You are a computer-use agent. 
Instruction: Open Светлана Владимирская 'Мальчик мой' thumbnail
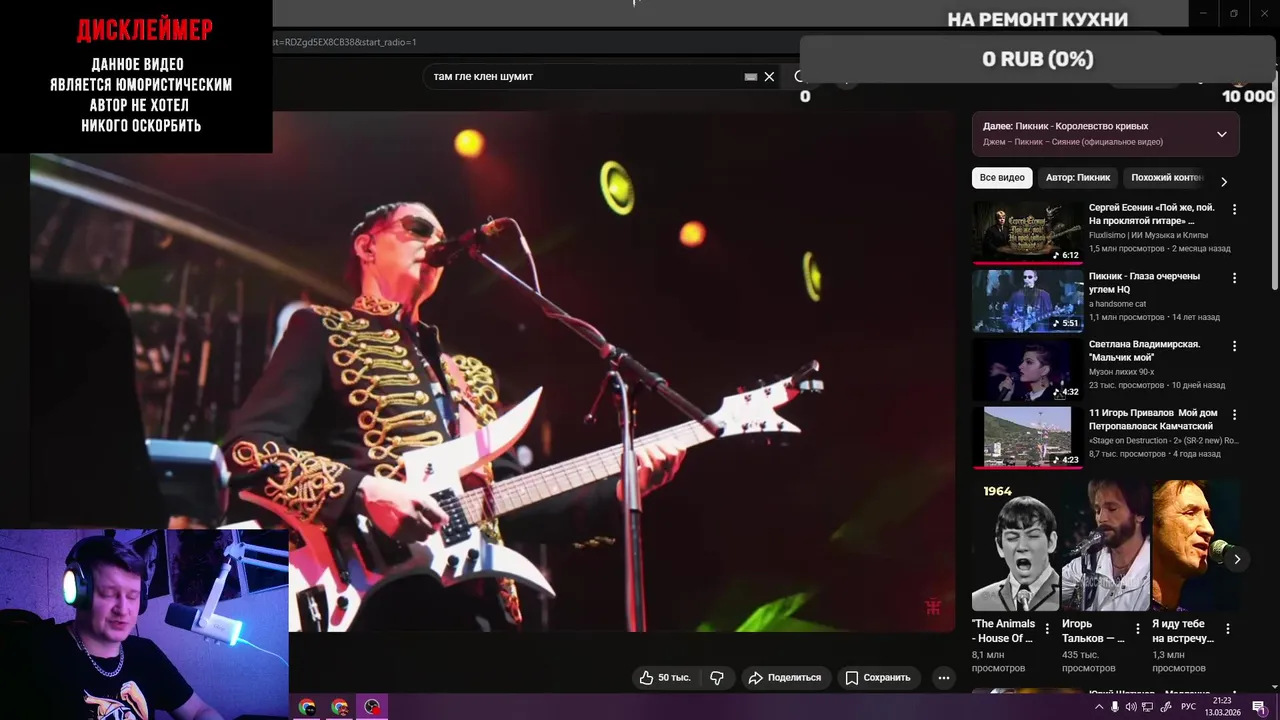tap(1027, 368)
